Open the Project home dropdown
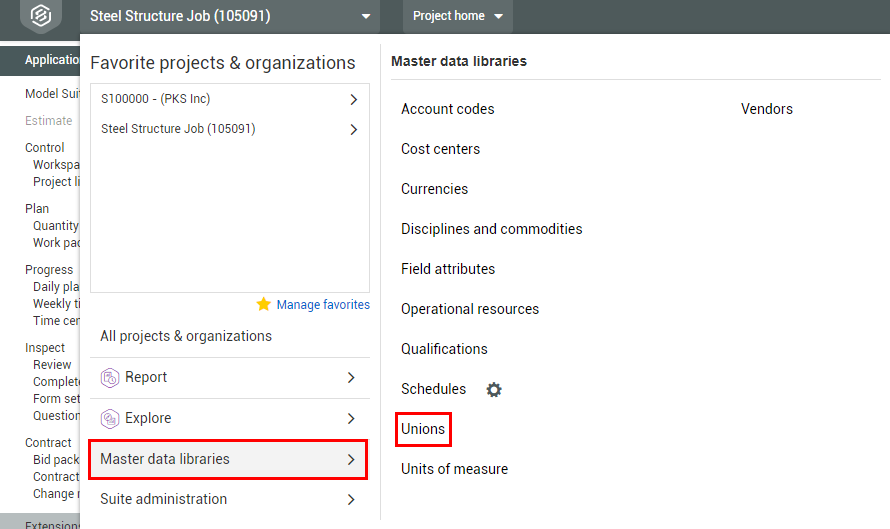The image size is (890, 529). click(459, 17)
